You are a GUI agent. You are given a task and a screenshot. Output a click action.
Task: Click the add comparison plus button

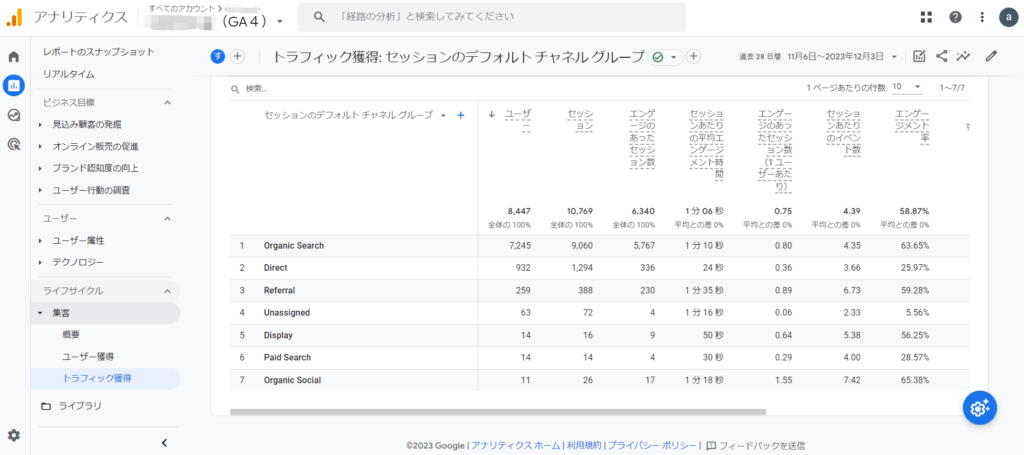tap(238, 57)
